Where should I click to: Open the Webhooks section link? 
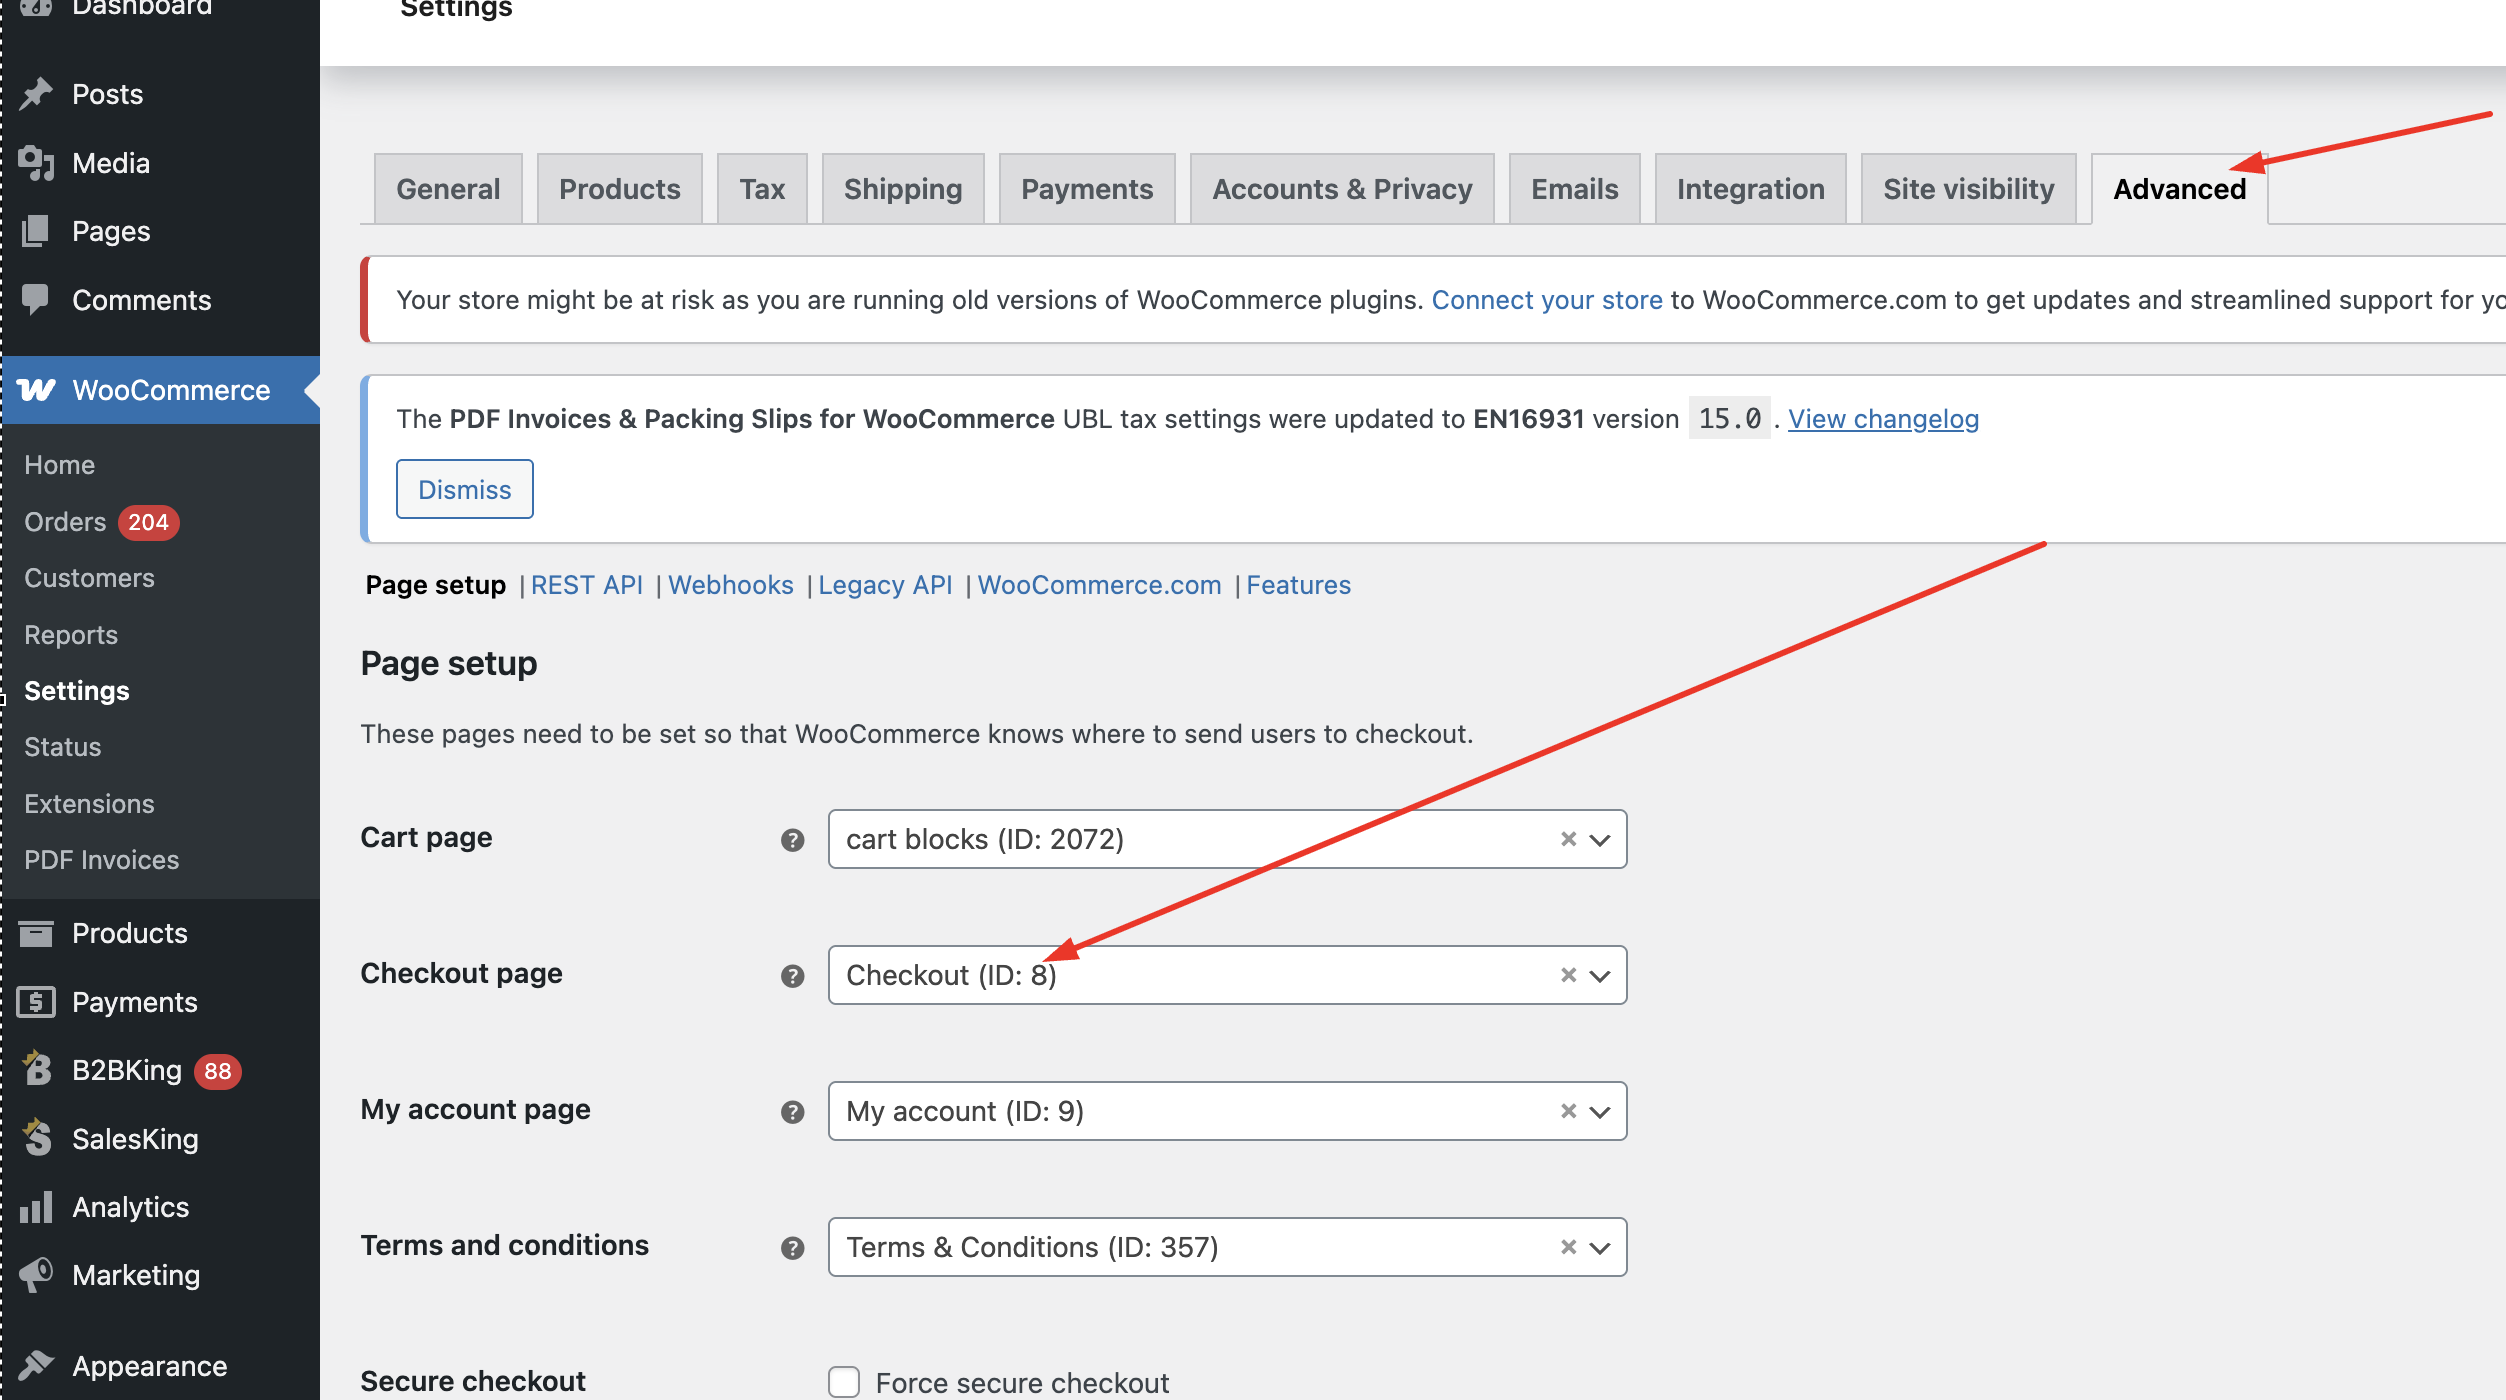coord(731,585)
